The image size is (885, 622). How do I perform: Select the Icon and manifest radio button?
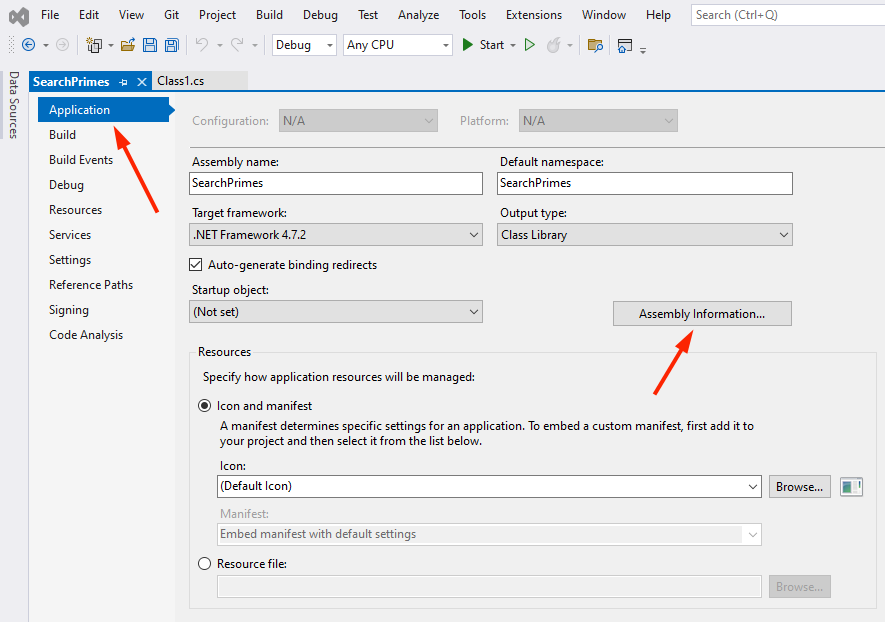(204, 406)
